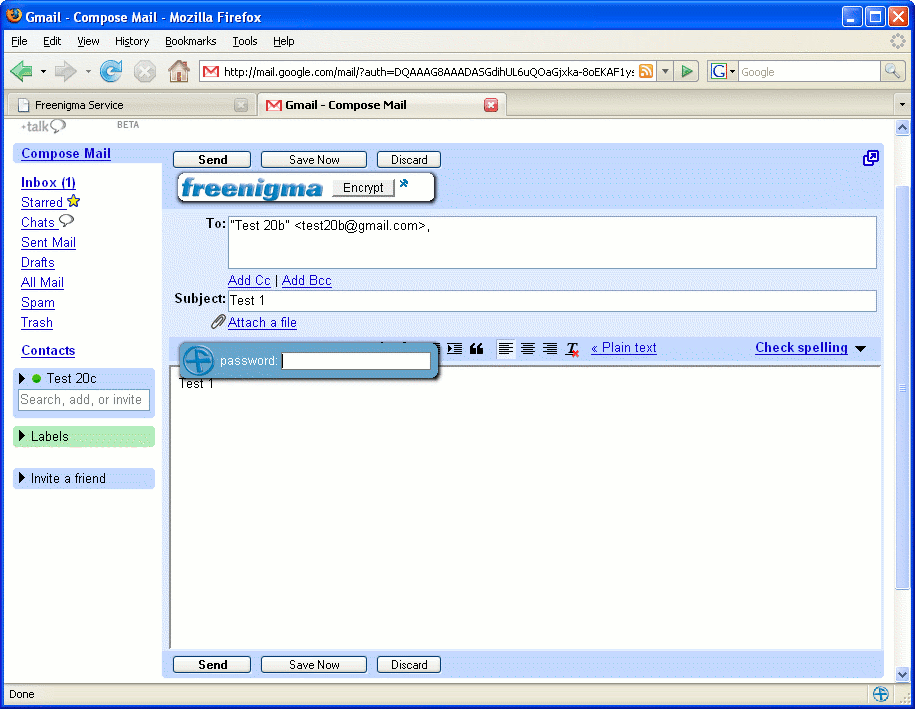Image resolution: width=915 pixels, height=709 pixels.
Task: Open the Inbox (1) link
Action: (x=48, y=183)
